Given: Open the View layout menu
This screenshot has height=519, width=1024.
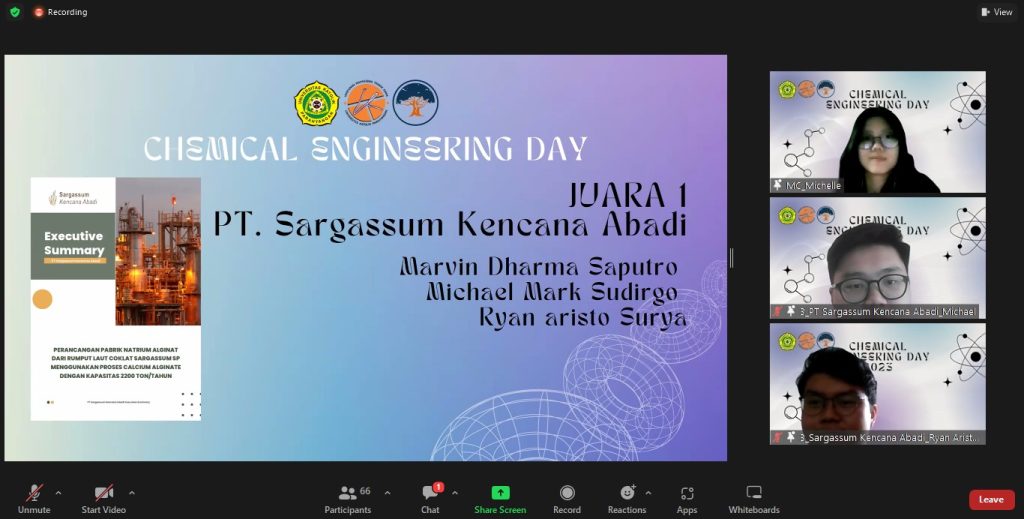Looking at the screenshot, I should [x=996, y=12].
